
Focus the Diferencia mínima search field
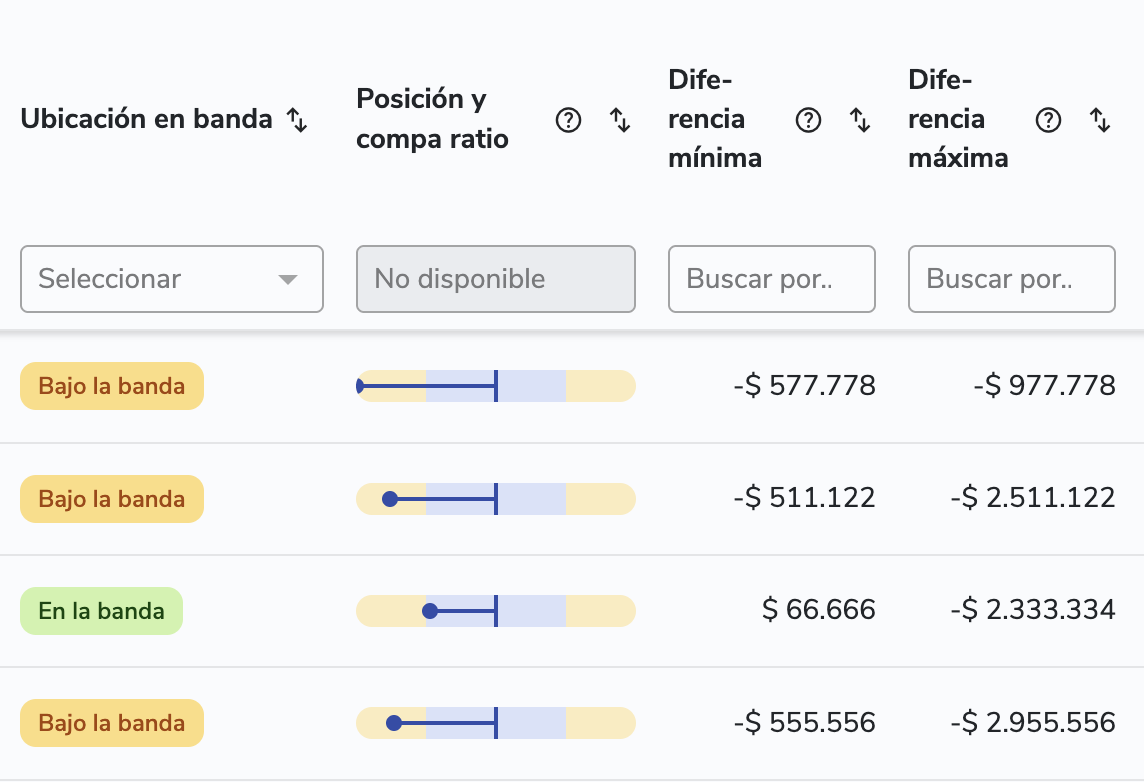tap(771, 279)
